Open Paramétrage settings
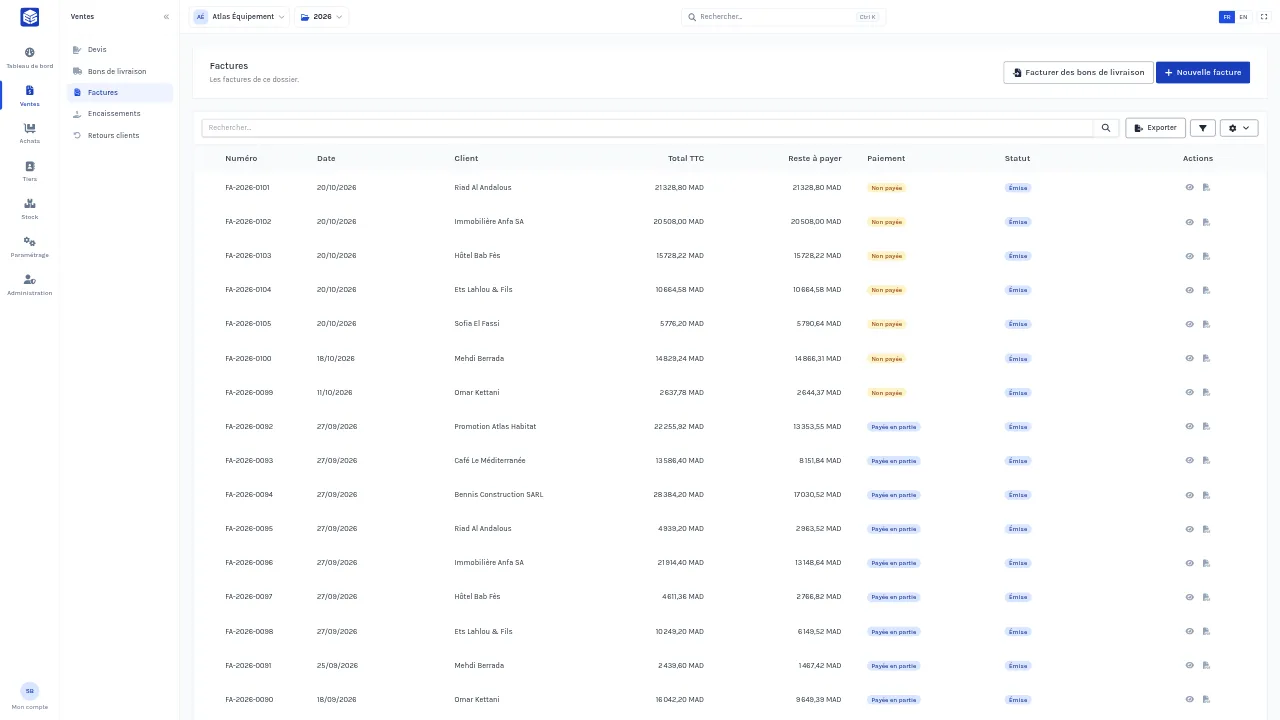1280x720 pixels. pos(29,247)
